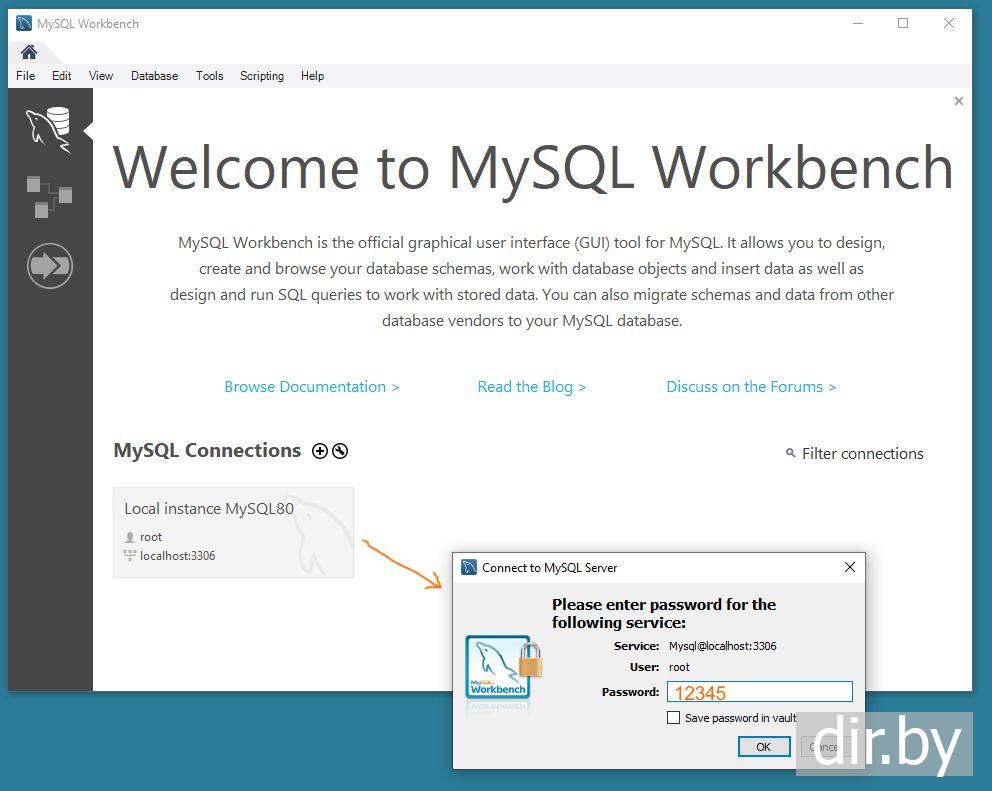Enable Save password in vault checkbox

pyautogui.click(x=674, y=718)
